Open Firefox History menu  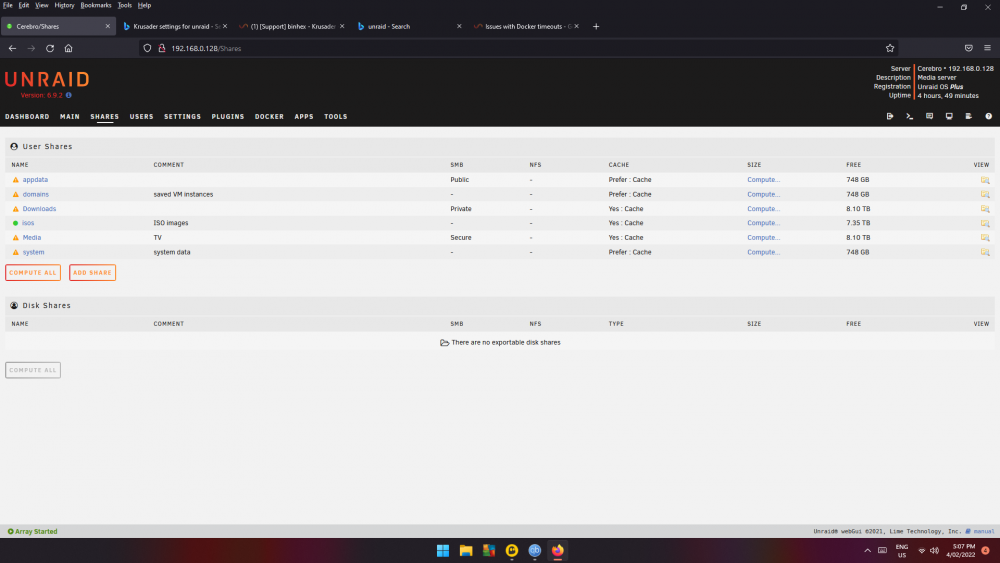64,5
